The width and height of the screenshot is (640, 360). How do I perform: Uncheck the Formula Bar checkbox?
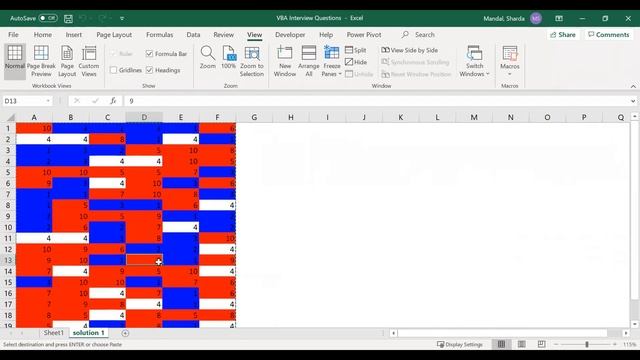(x=149, y=53)
